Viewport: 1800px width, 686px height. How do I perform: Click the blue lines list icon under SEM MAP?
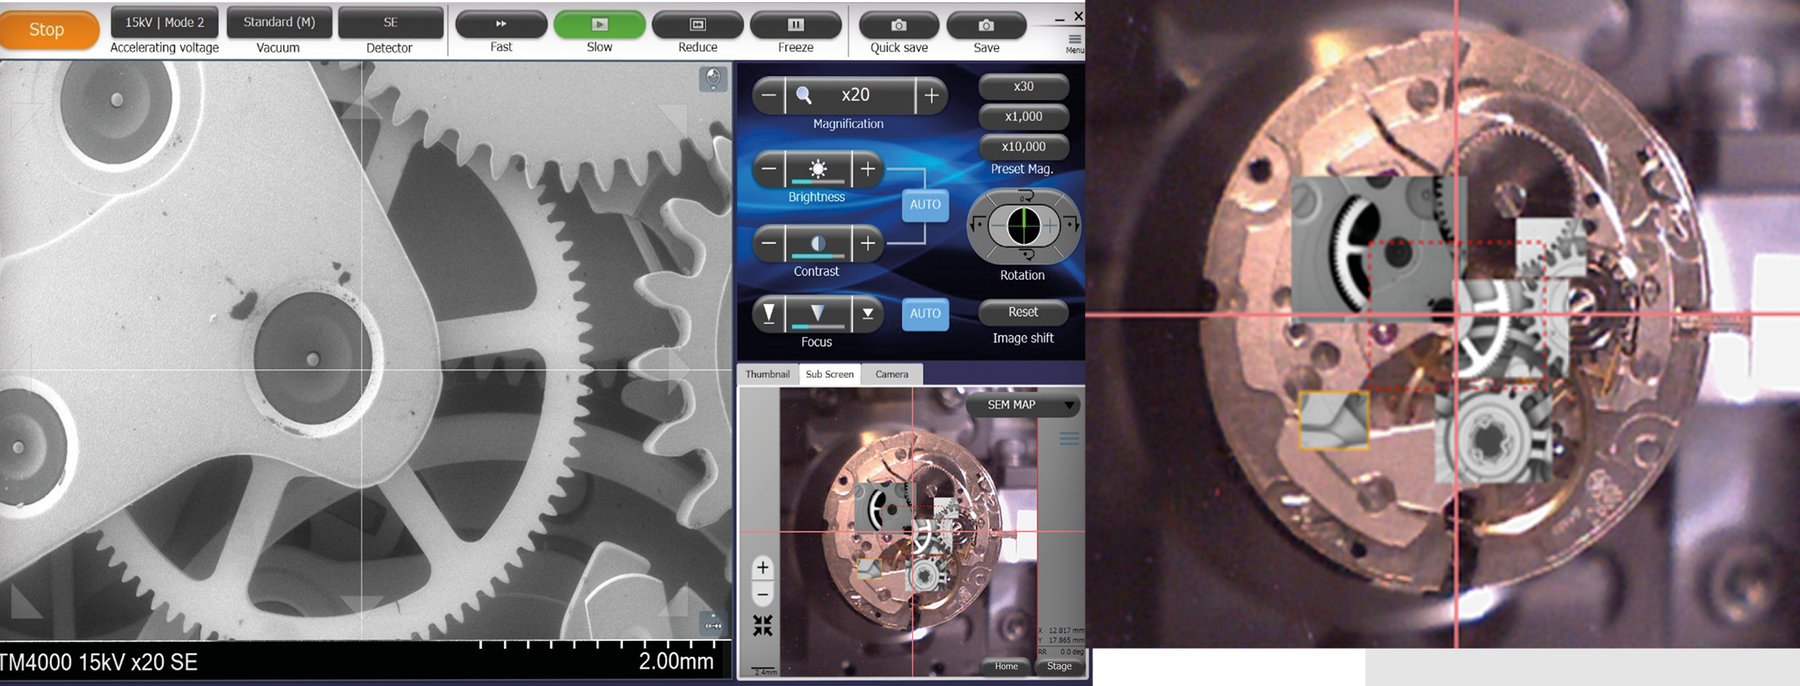tap(1069, 438)
